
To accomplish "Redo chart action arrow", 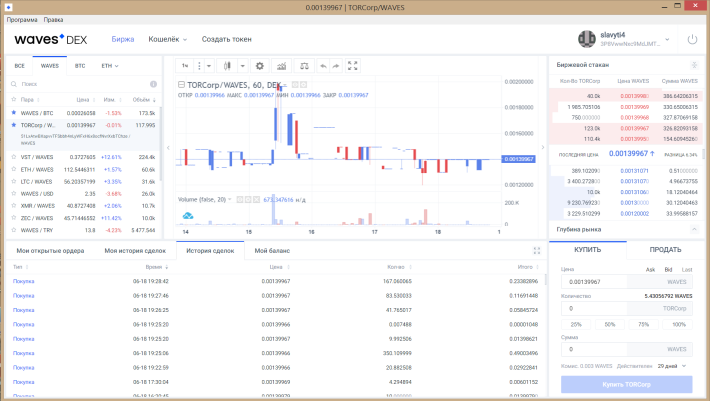I will click(x=336, y=66).
